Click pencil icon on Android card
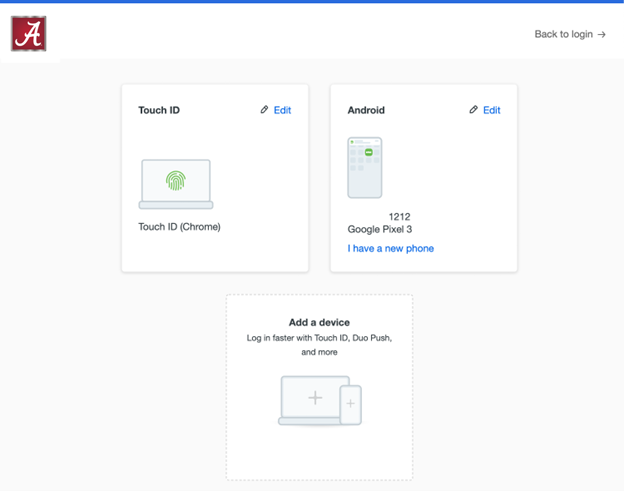This screenshot has height=491, width=624. point(473,109)
